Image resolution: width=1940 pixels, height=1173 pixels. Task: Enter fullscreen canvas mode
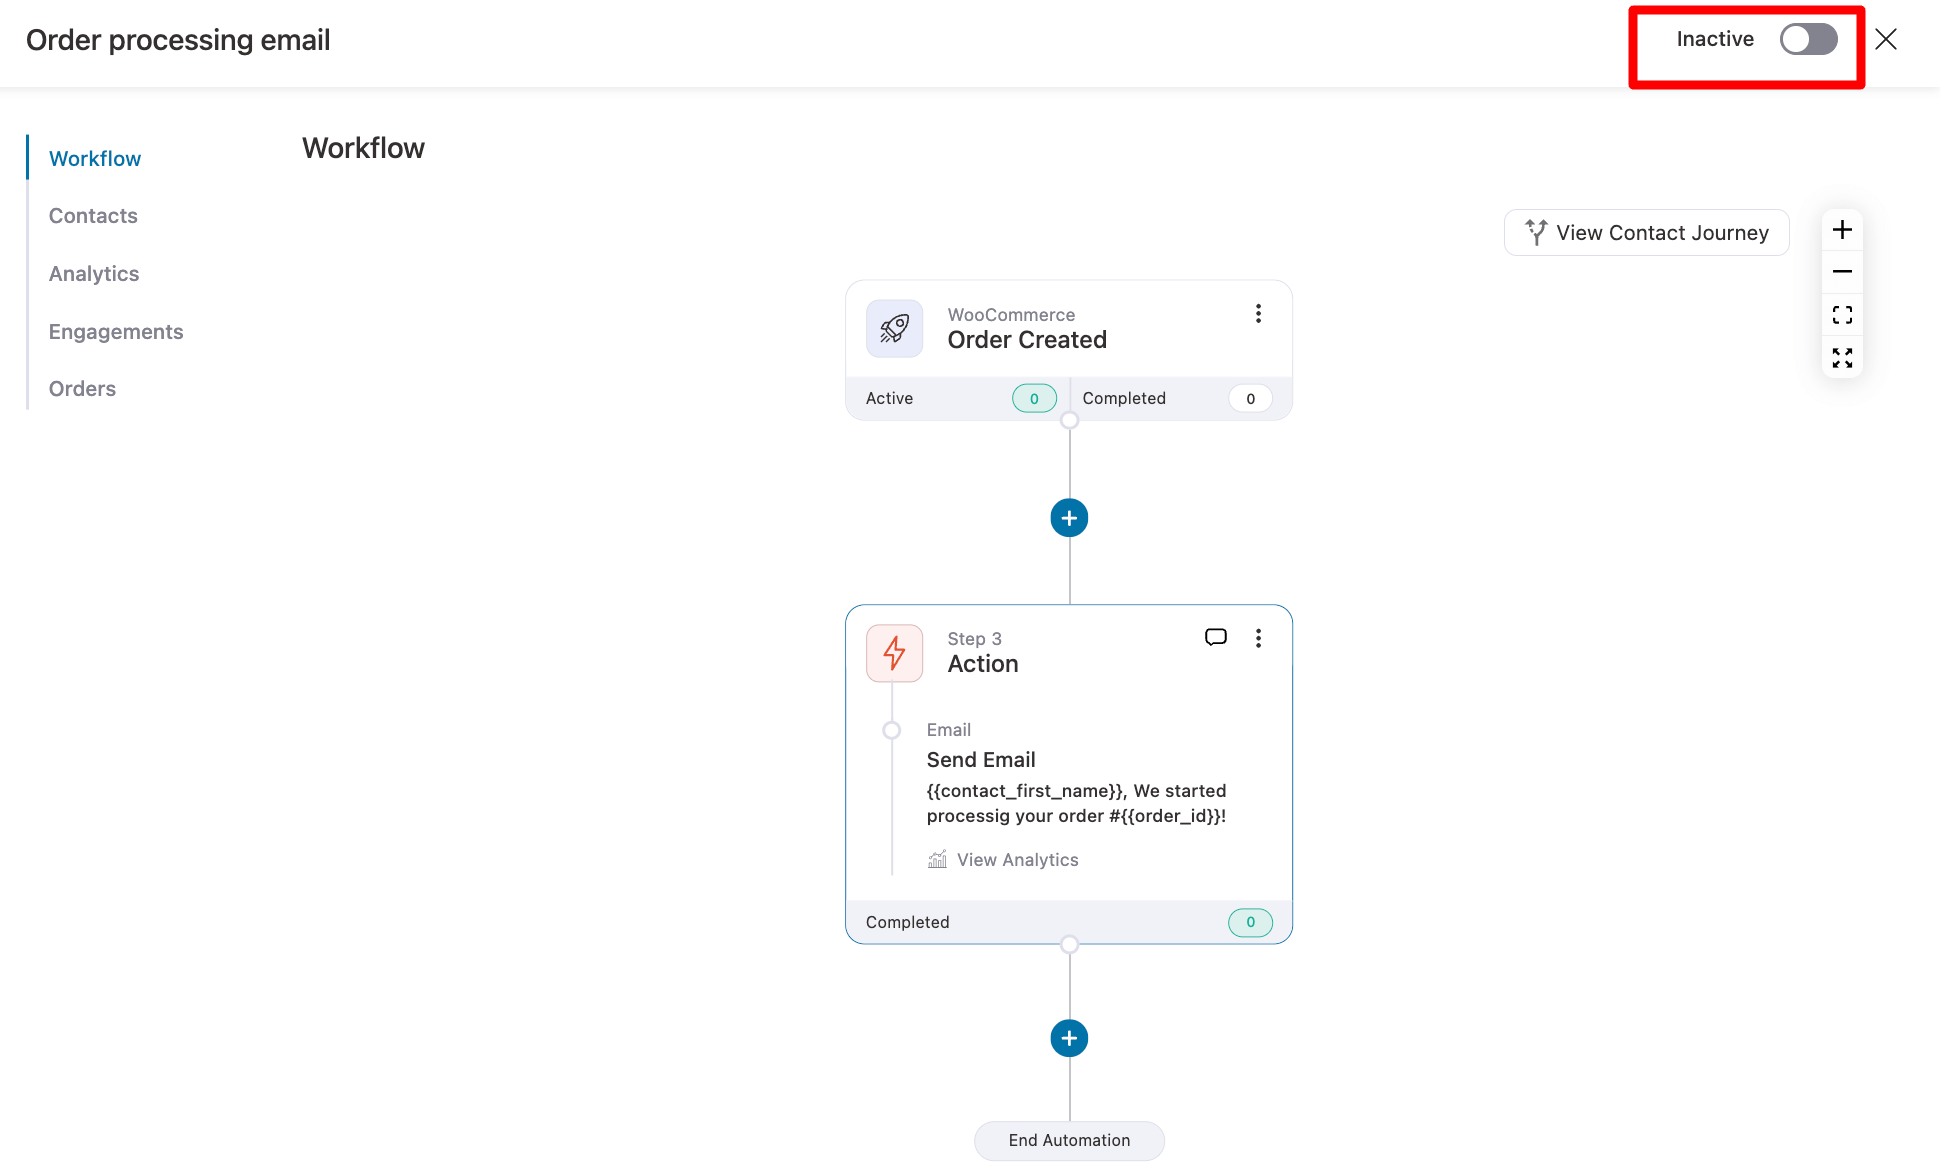1842,358
